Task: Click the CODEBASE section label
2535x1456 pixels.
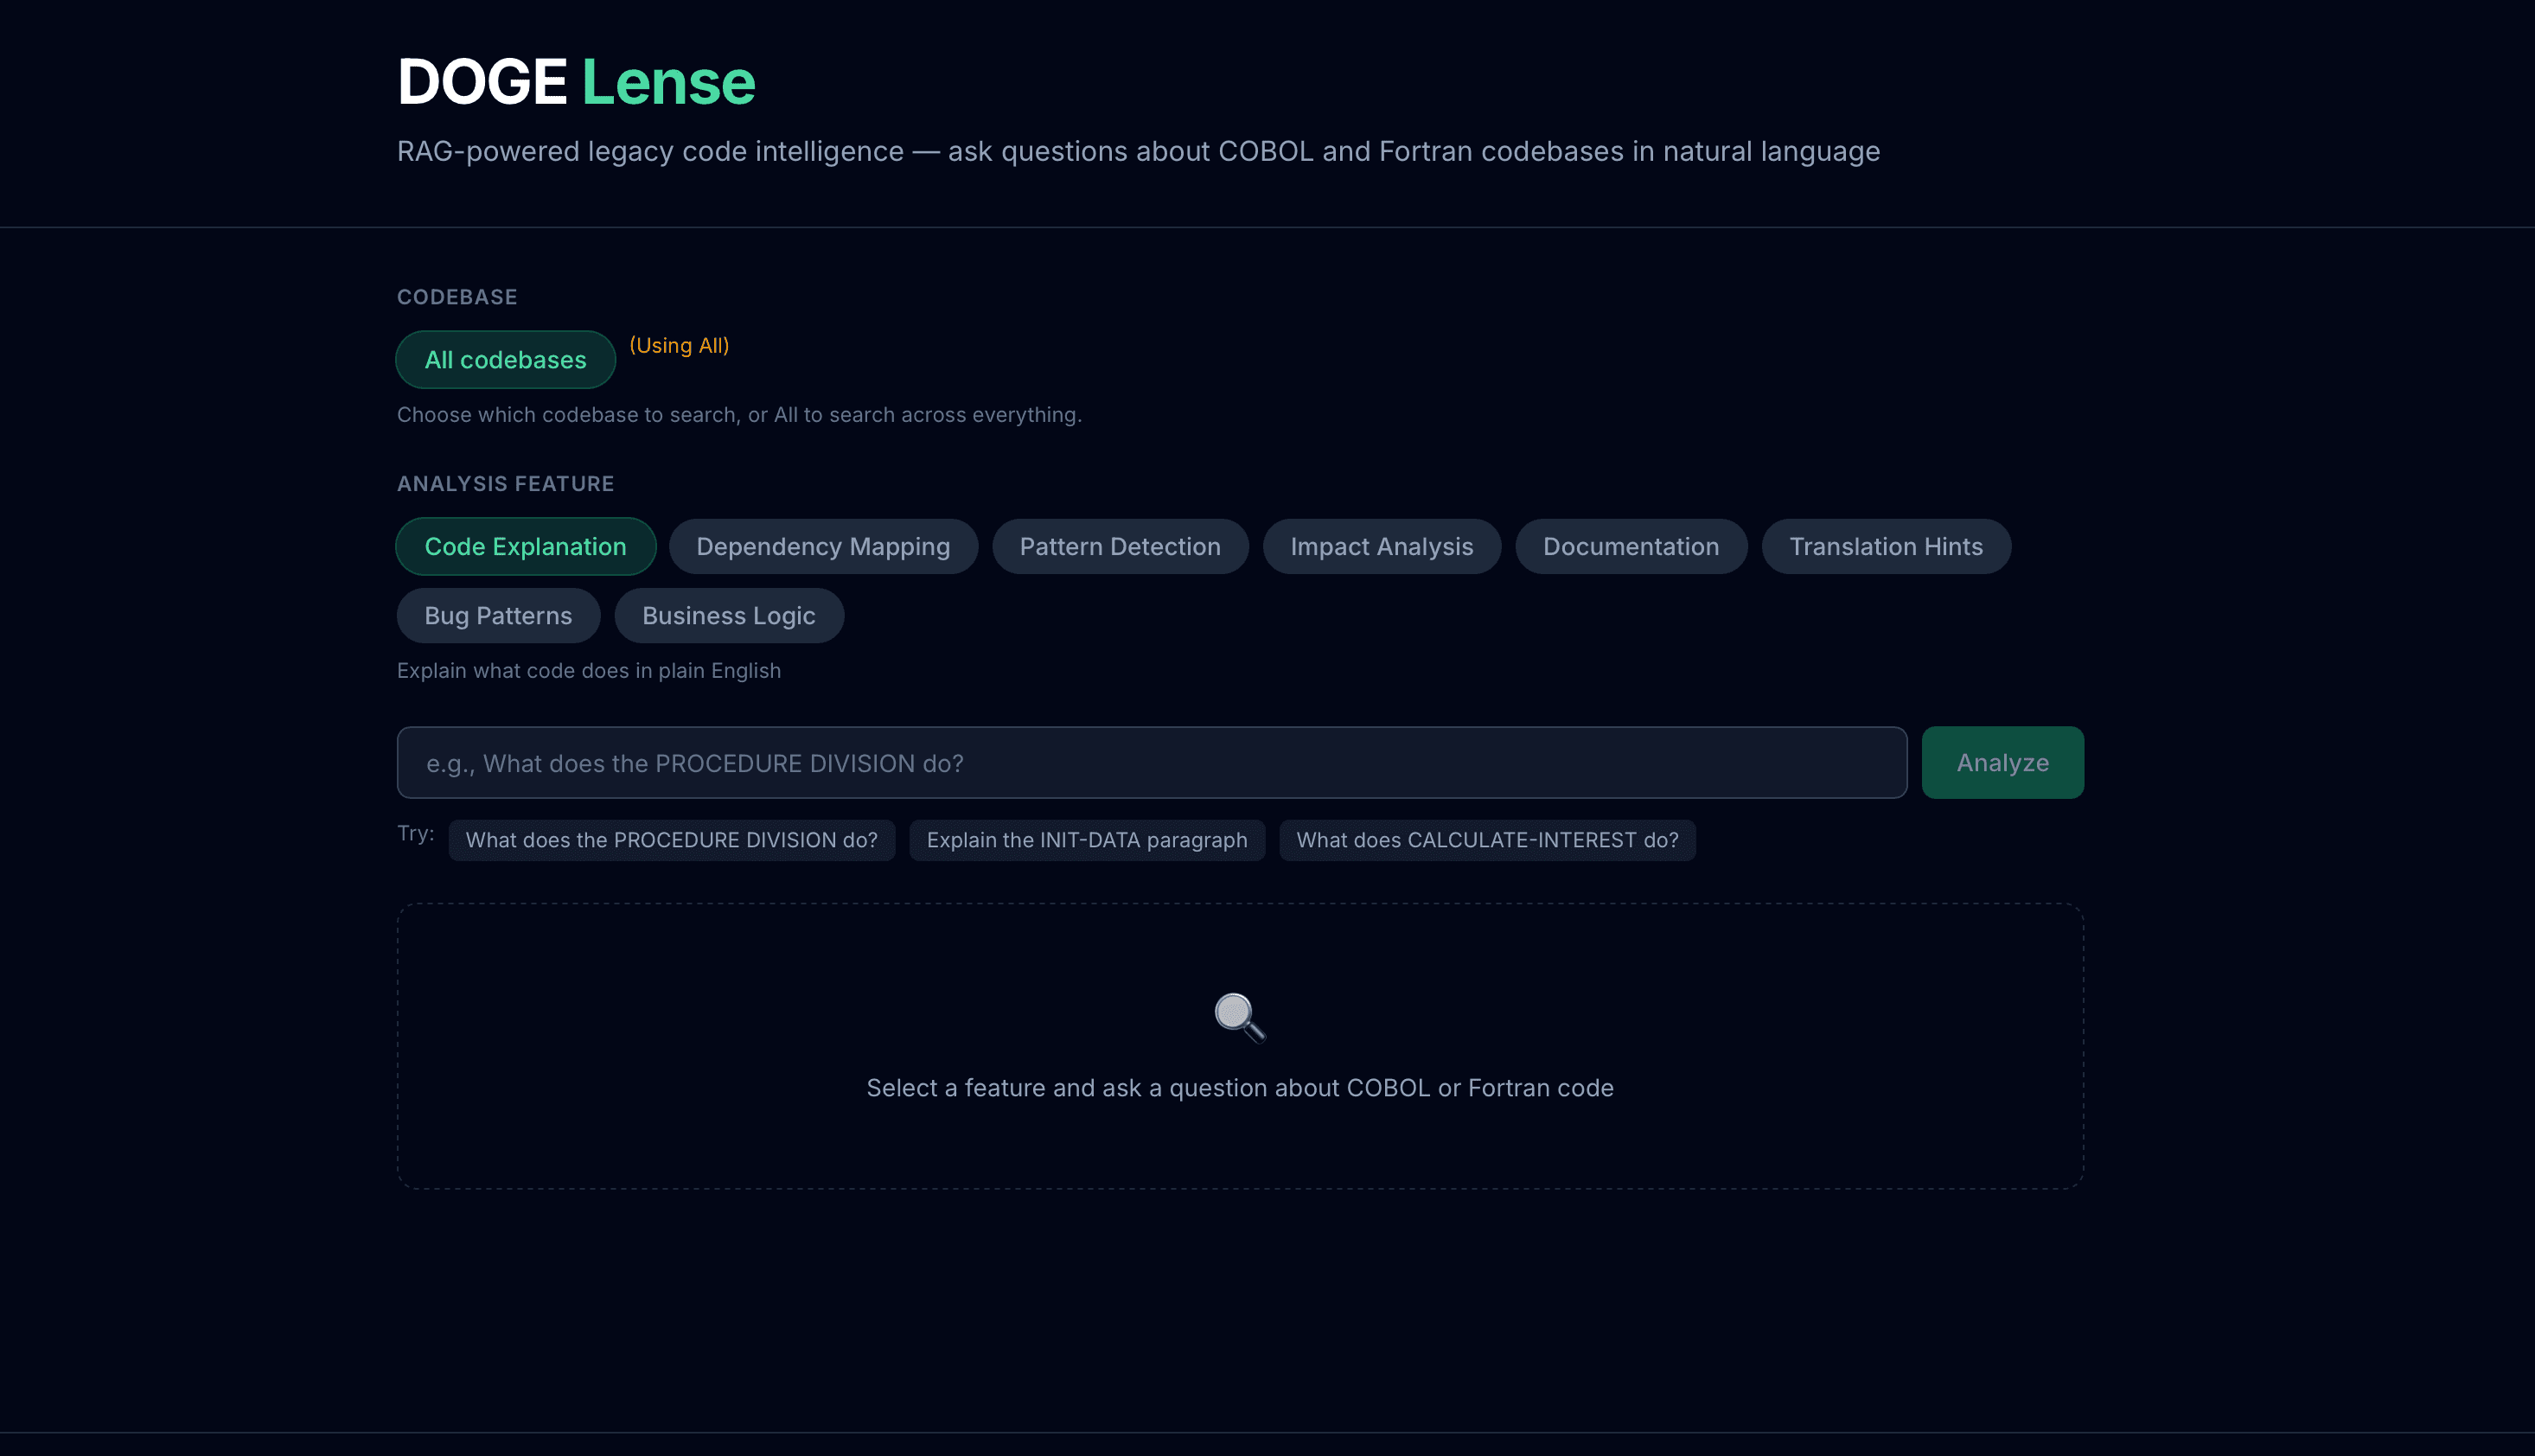Action: 456,296
